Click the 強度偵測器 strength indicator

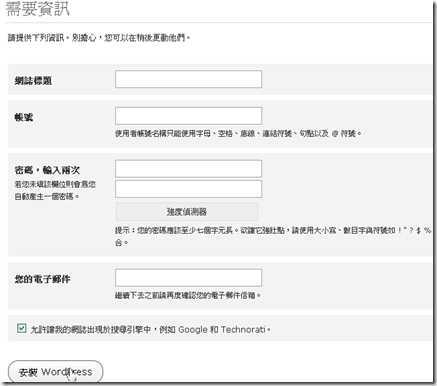point(187,211)
